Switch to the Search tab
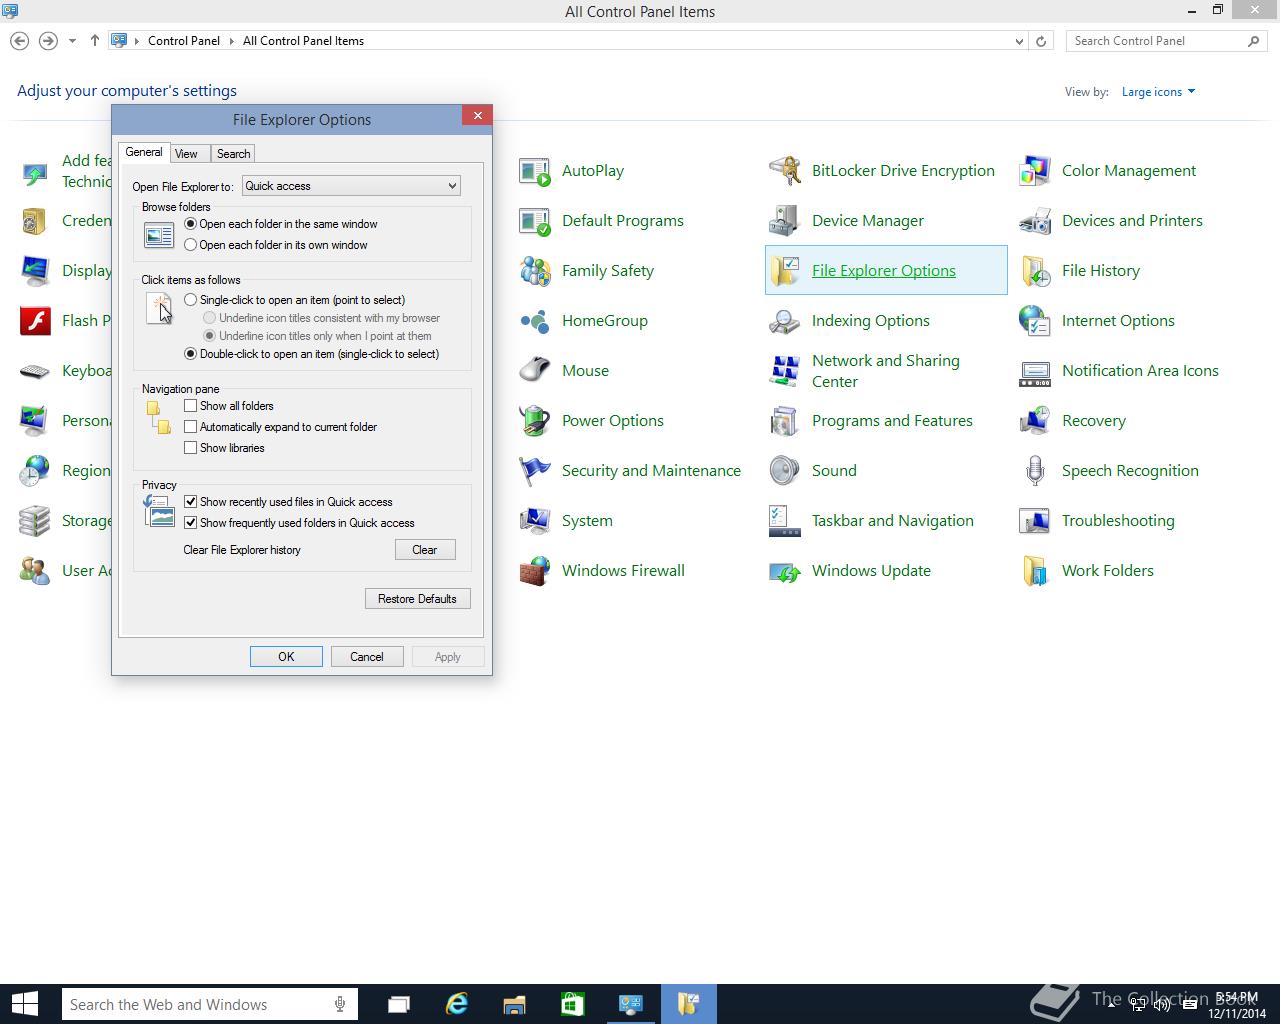 [x=233, y=153]
